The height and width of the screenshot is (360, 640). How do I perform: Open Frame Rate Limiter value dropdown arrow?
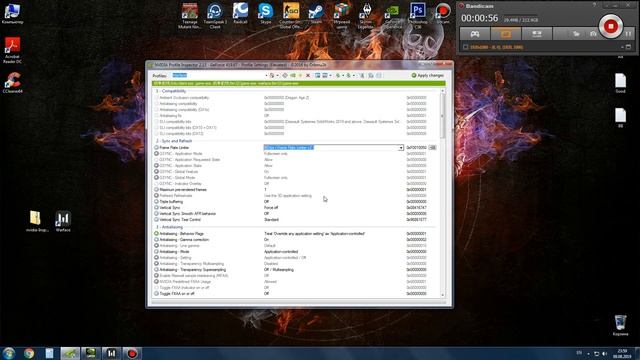pyautogui.click(x=401, y=148)
